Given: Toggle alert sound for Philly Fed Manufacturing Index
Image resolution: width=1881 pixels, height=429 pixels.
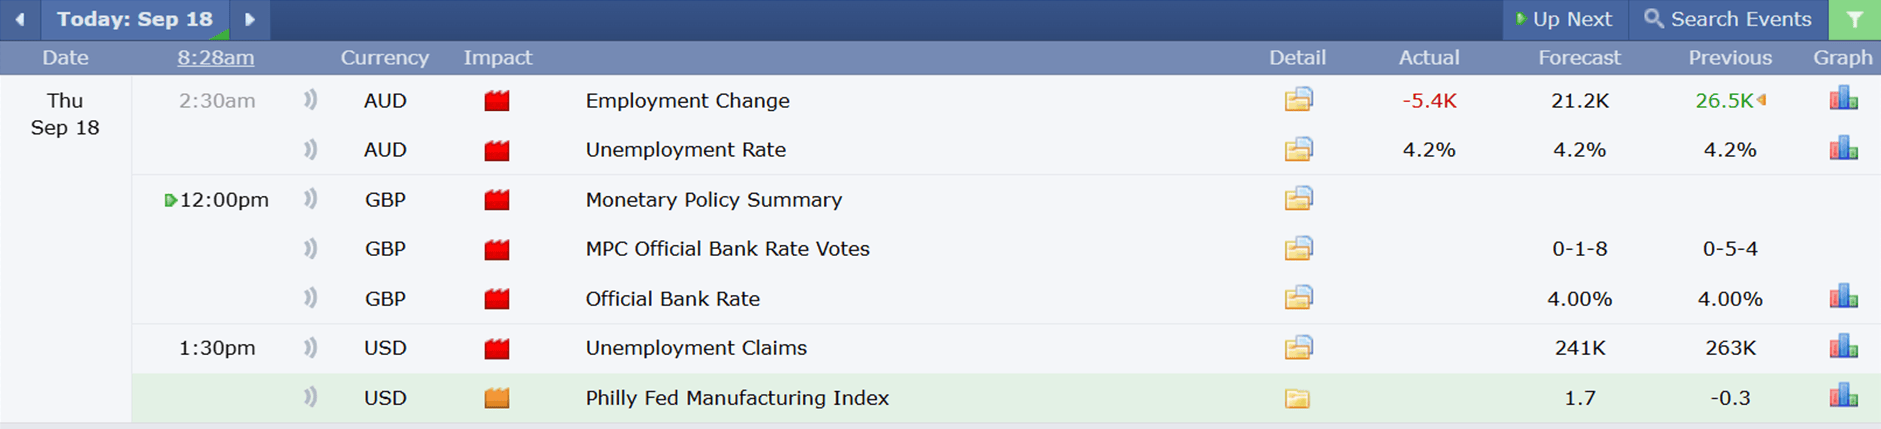Looking at the screenshot, I should (311, 397).
